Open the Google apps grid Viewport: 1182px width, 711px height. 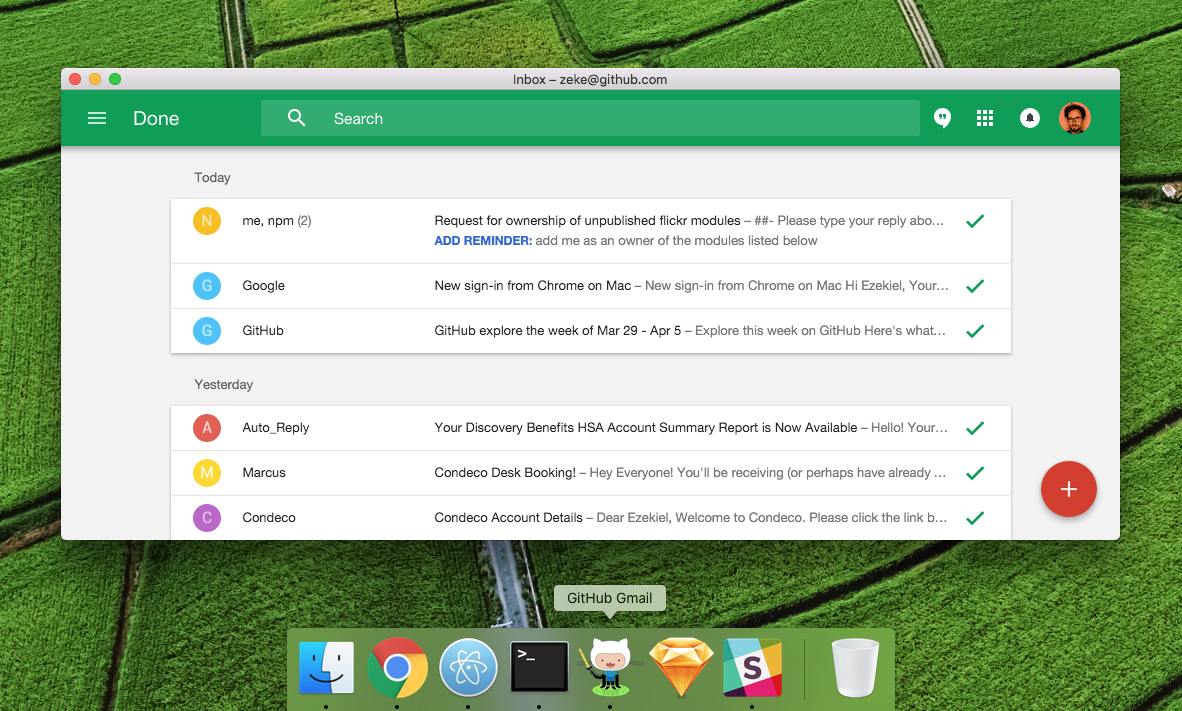point(985,118)
